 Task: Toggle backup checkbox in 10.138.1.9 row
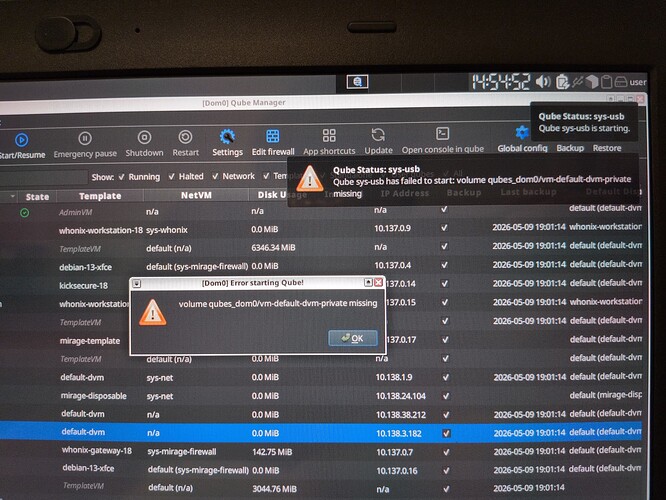point(445,377)
